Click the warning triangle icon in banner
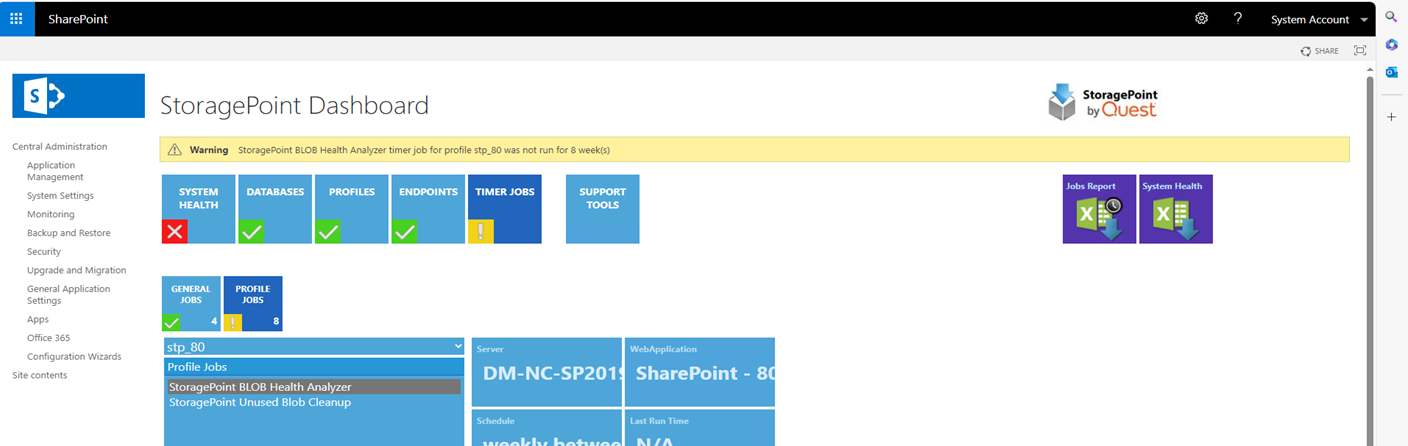Image resolution: width=1408 pixels, height=446 pixels. click(x=175, y=150)
